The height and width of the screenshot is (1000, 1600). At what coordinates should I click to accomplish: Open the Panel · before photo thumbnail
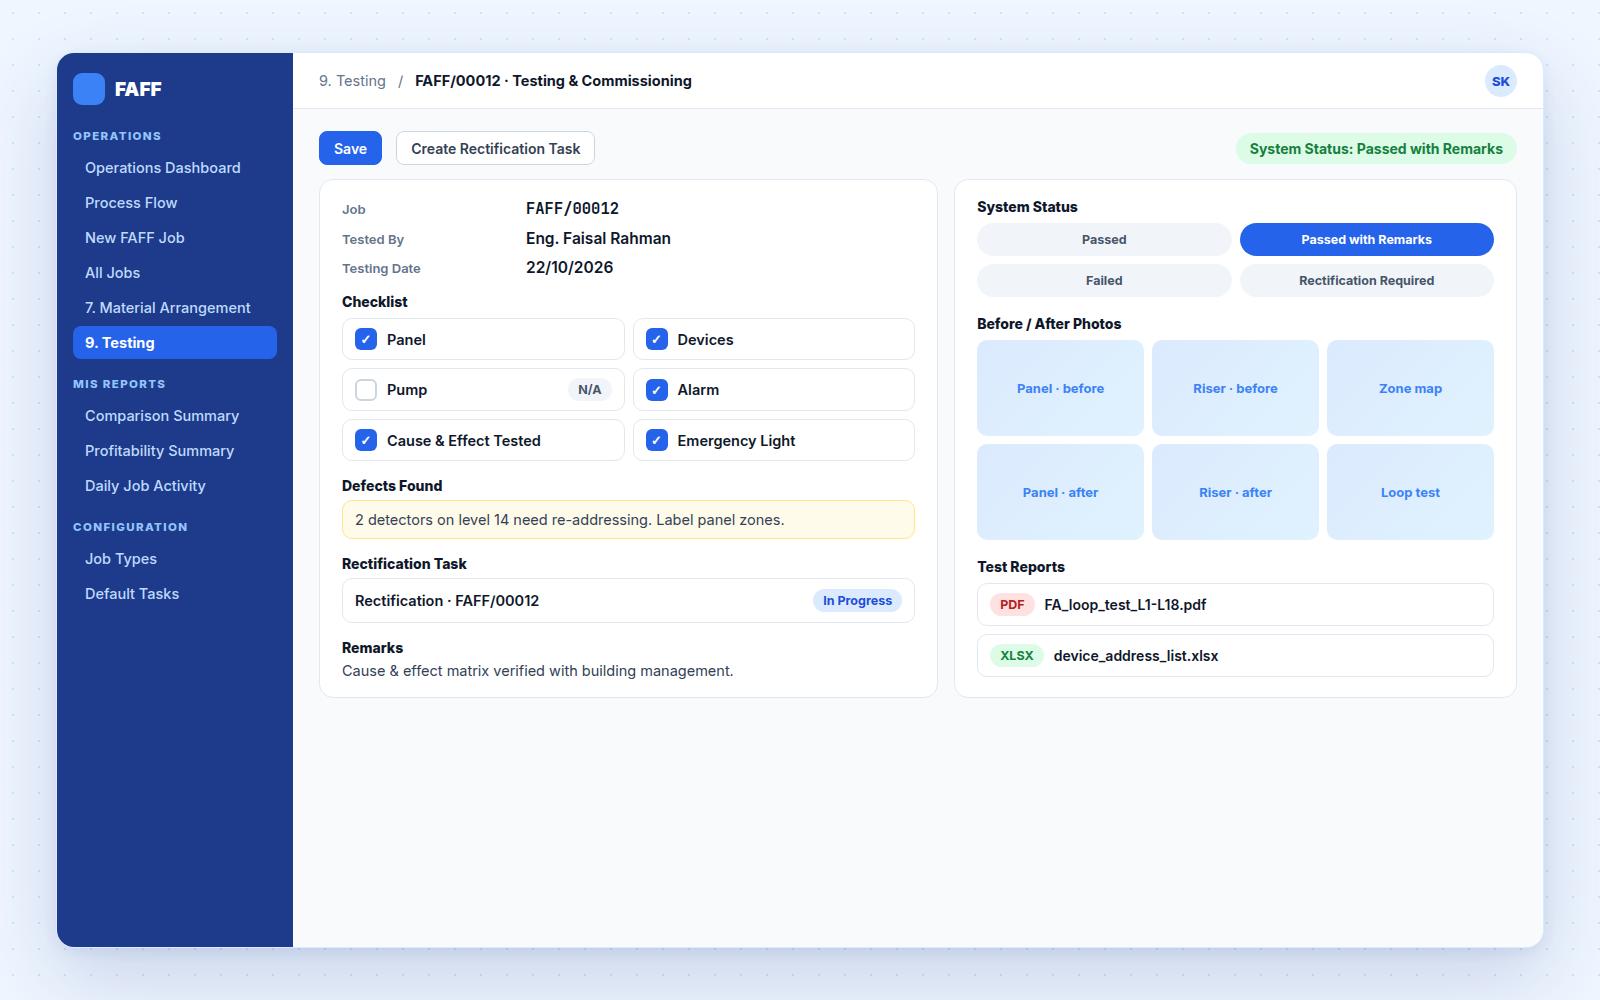(x=1060, y=388)
